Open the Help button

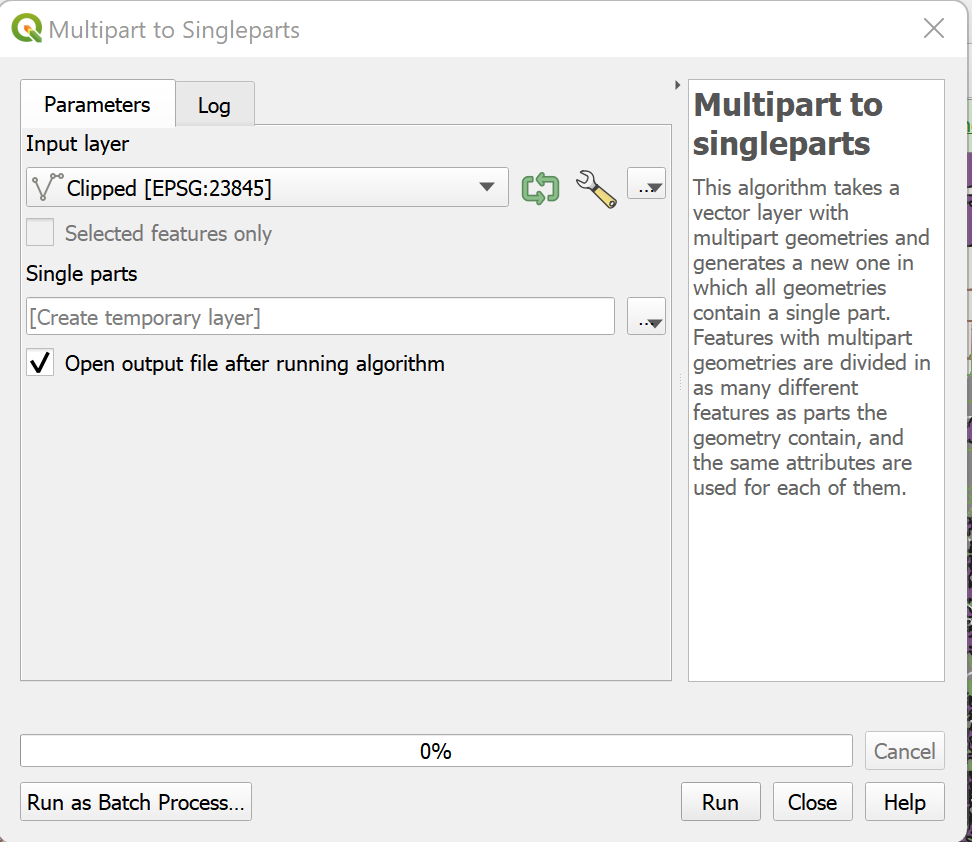[x=904, y=802]
